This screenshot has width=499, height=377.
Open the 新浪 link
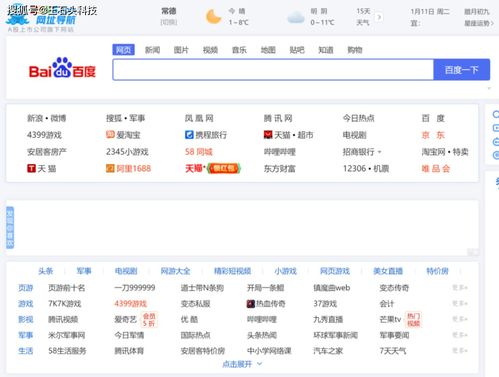click(35, 118)
